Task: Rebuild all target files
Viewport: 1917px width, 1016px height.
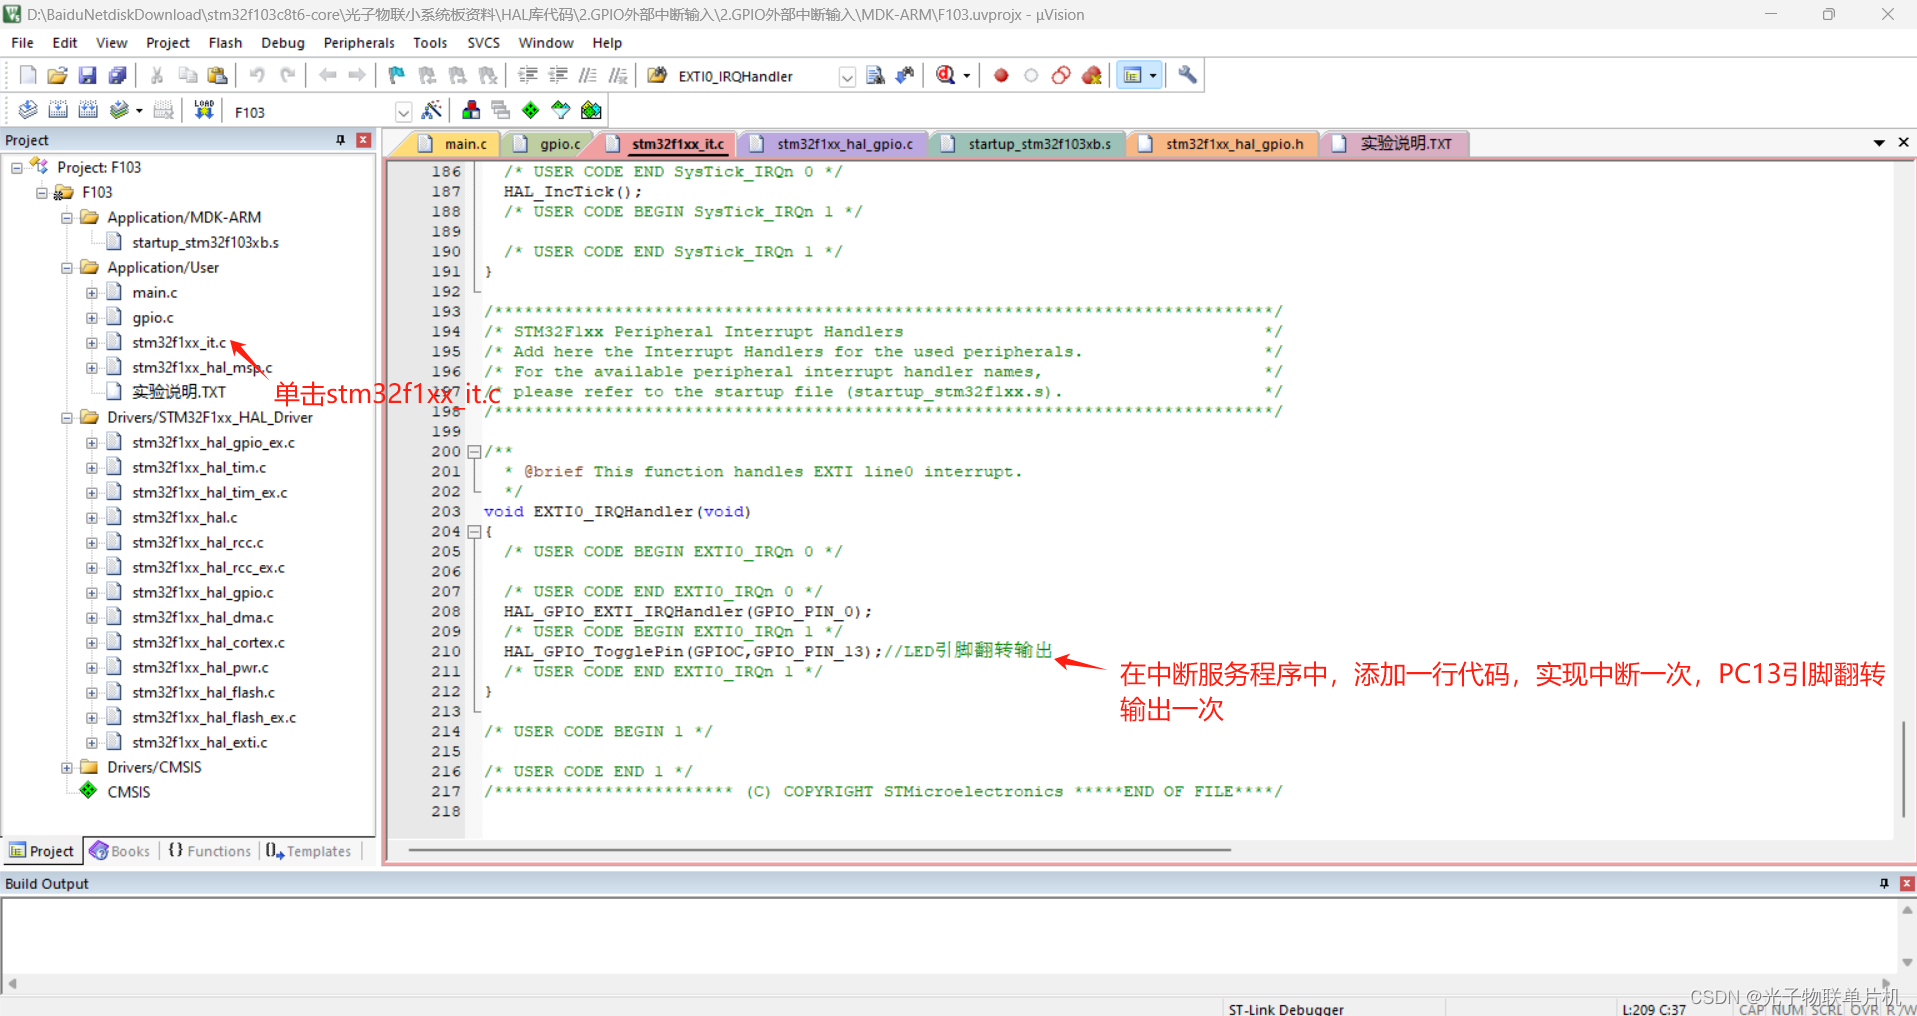Action: [x=88, y=110]
